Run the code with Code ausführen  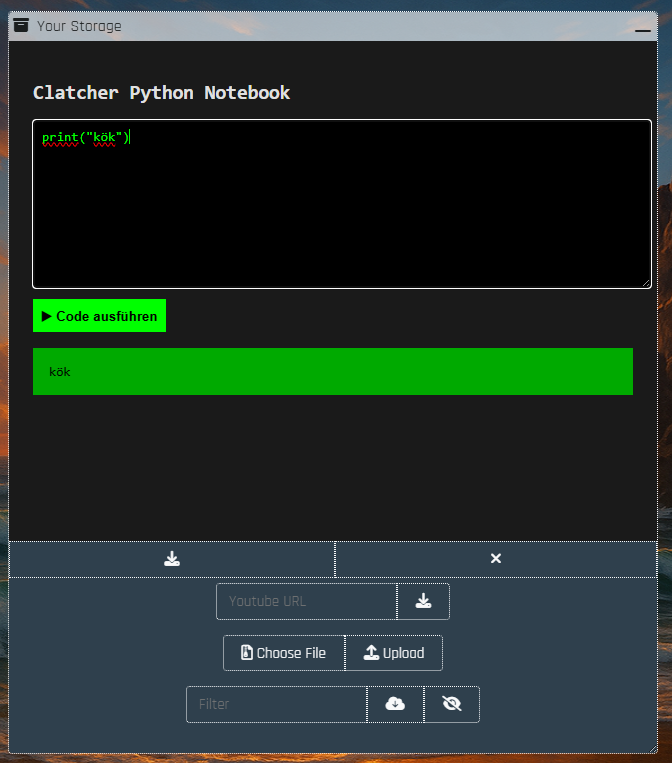click(x=99, y=316)
